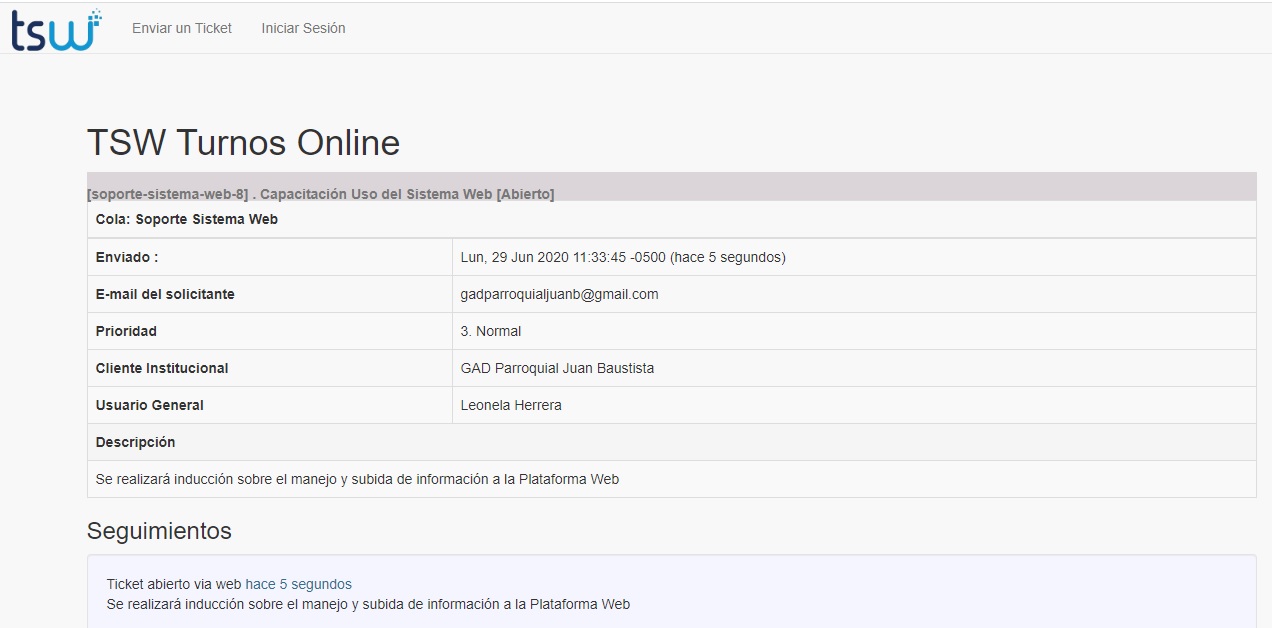Select GAD Parroquial Juan Baustista value

pos(557,368)
